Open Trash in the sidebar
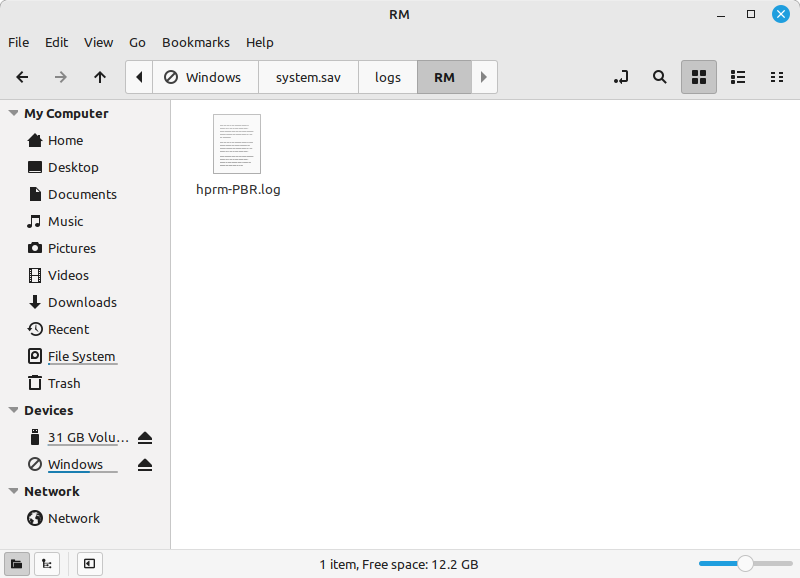The height and width of the screenshot is (578, 800). [x=64, y=384]
